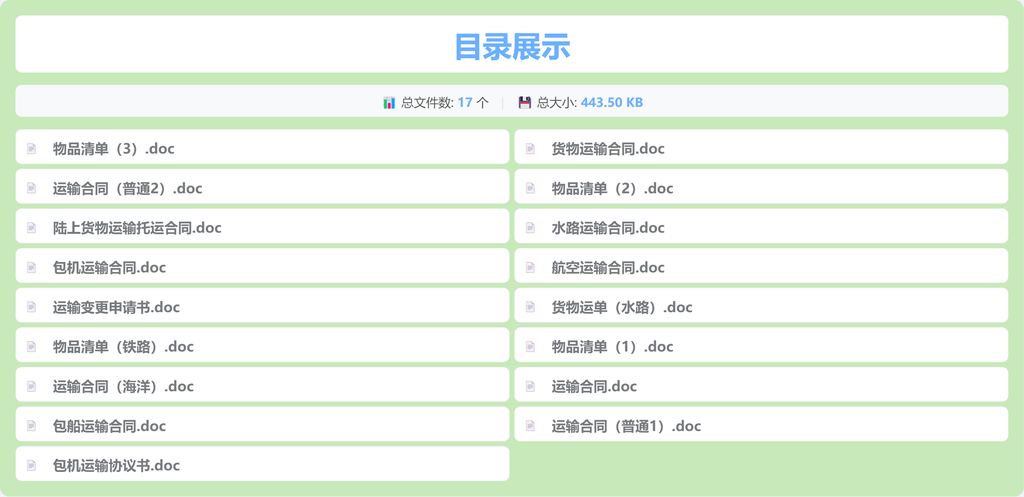Click document icon beside 货物运输合同.doc

[530, 149]
